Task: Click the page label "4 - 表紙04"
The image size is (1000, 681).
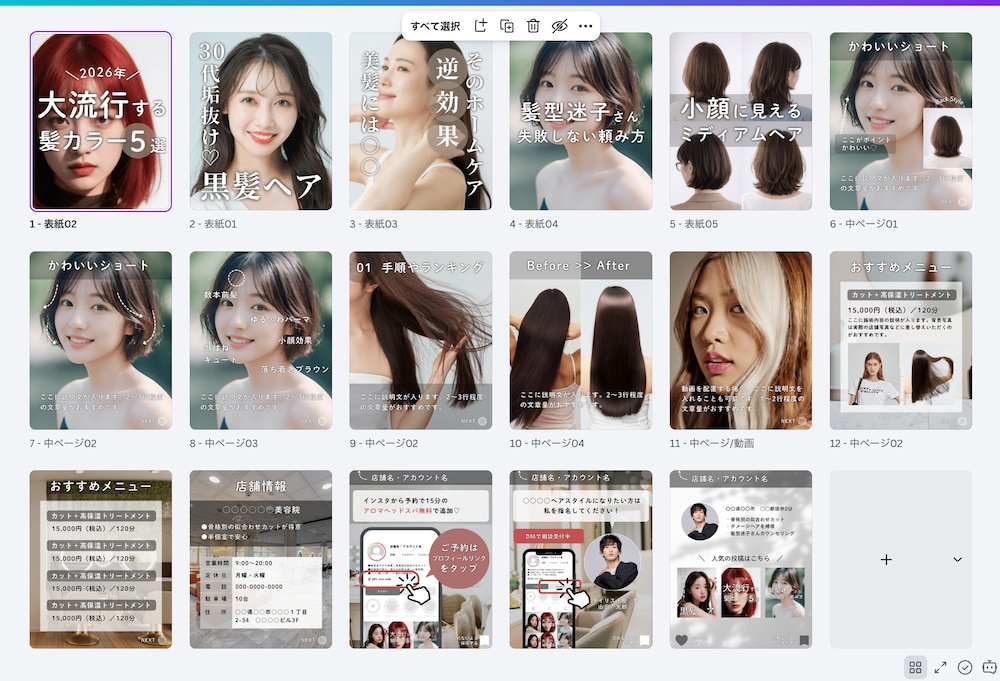Action: point(534,224)
